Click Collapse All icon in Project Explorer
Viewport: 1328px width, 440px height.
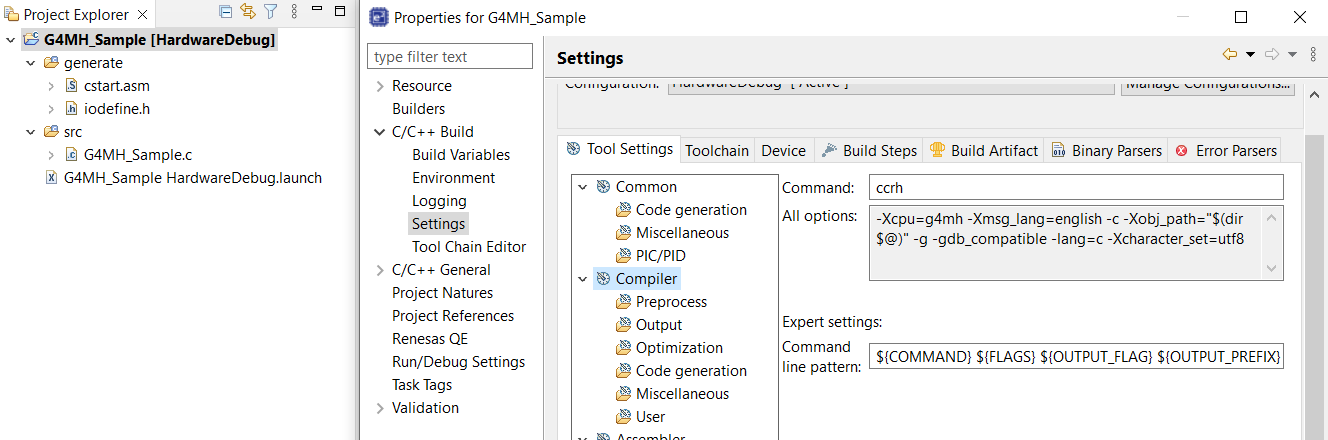pyautogui.click(x=225, y=13)
